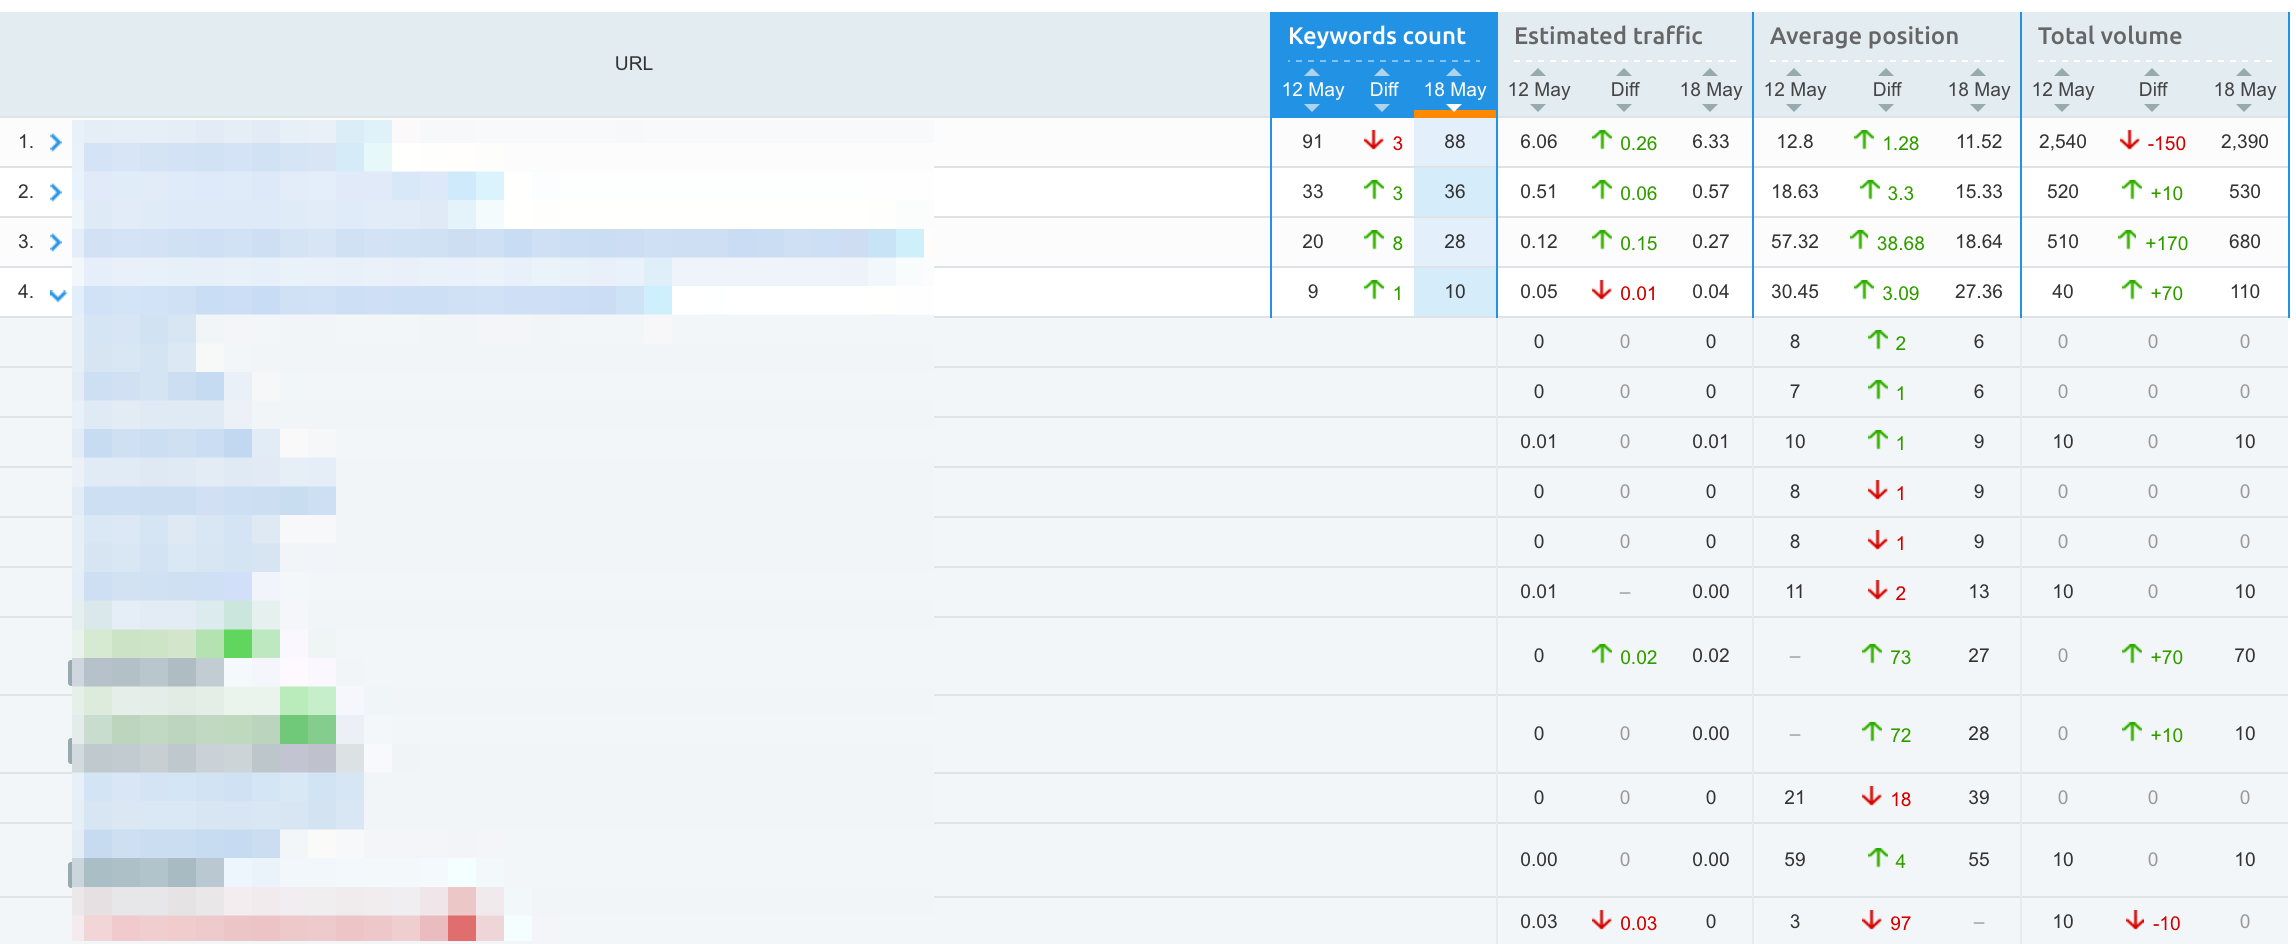Click ascending arrow above Keywords count 12 May
The width and height of the screenshot is (2296, 944).
tap(1312, 72)
